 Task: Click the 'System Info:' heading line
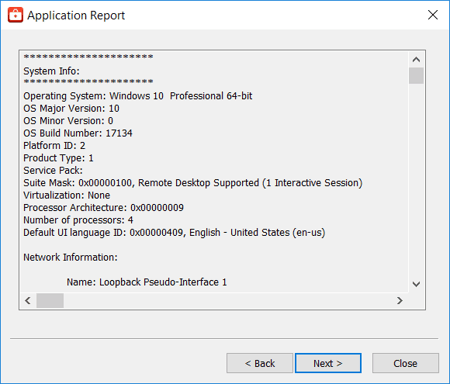click(52, 71)
